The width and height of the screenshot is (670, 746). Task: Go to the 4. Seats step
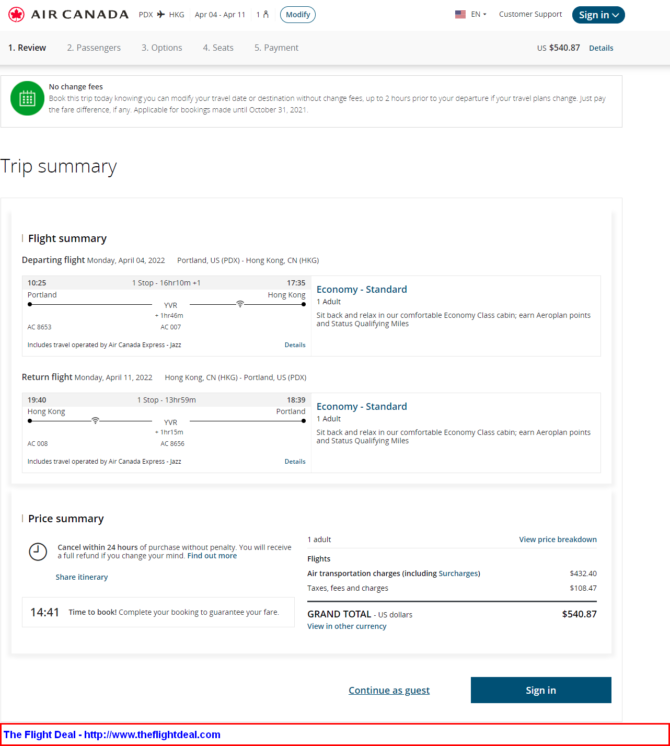218,48
